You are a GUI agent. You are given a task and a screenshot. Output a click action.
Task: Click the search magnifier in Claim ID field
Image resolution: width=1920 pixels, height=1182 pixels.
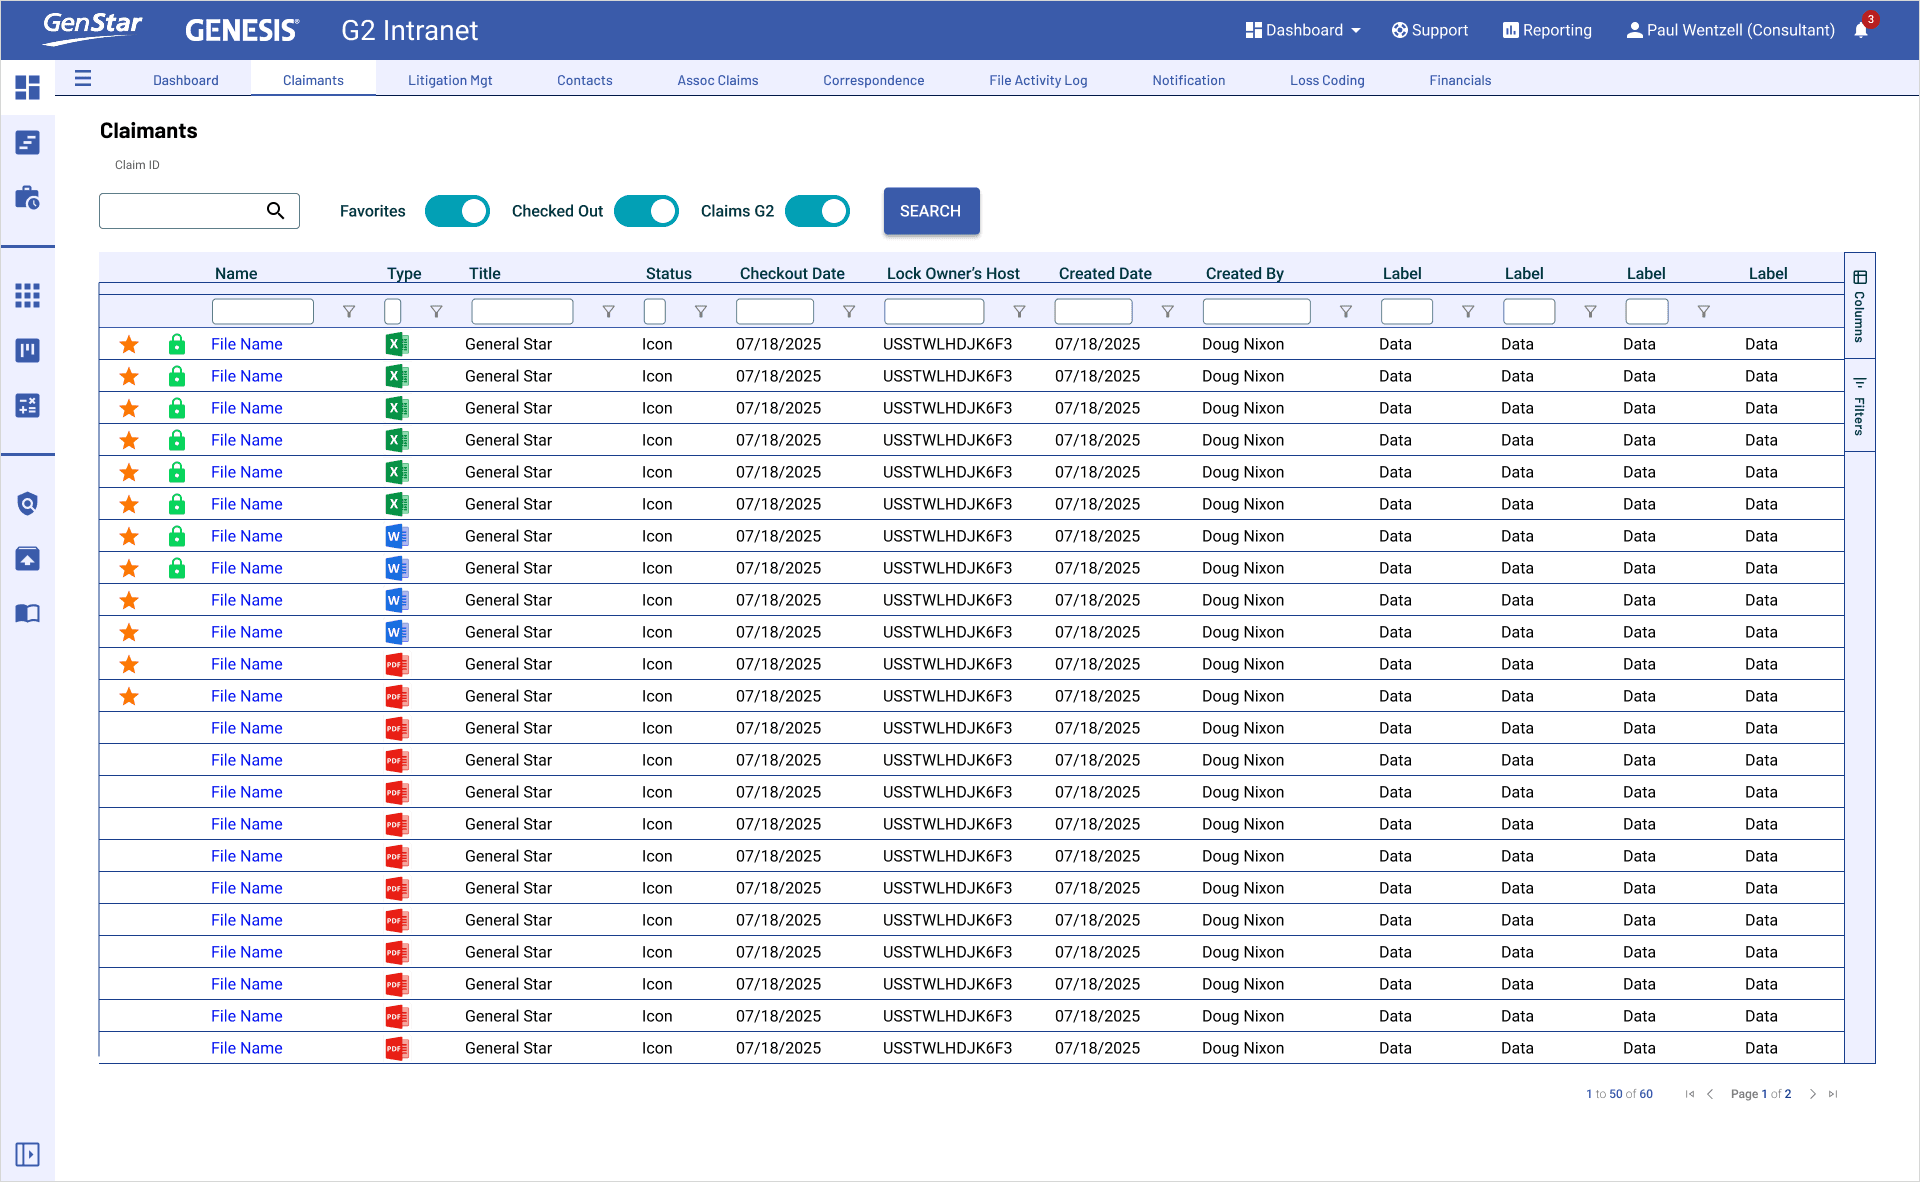click(x=275, y=211)
